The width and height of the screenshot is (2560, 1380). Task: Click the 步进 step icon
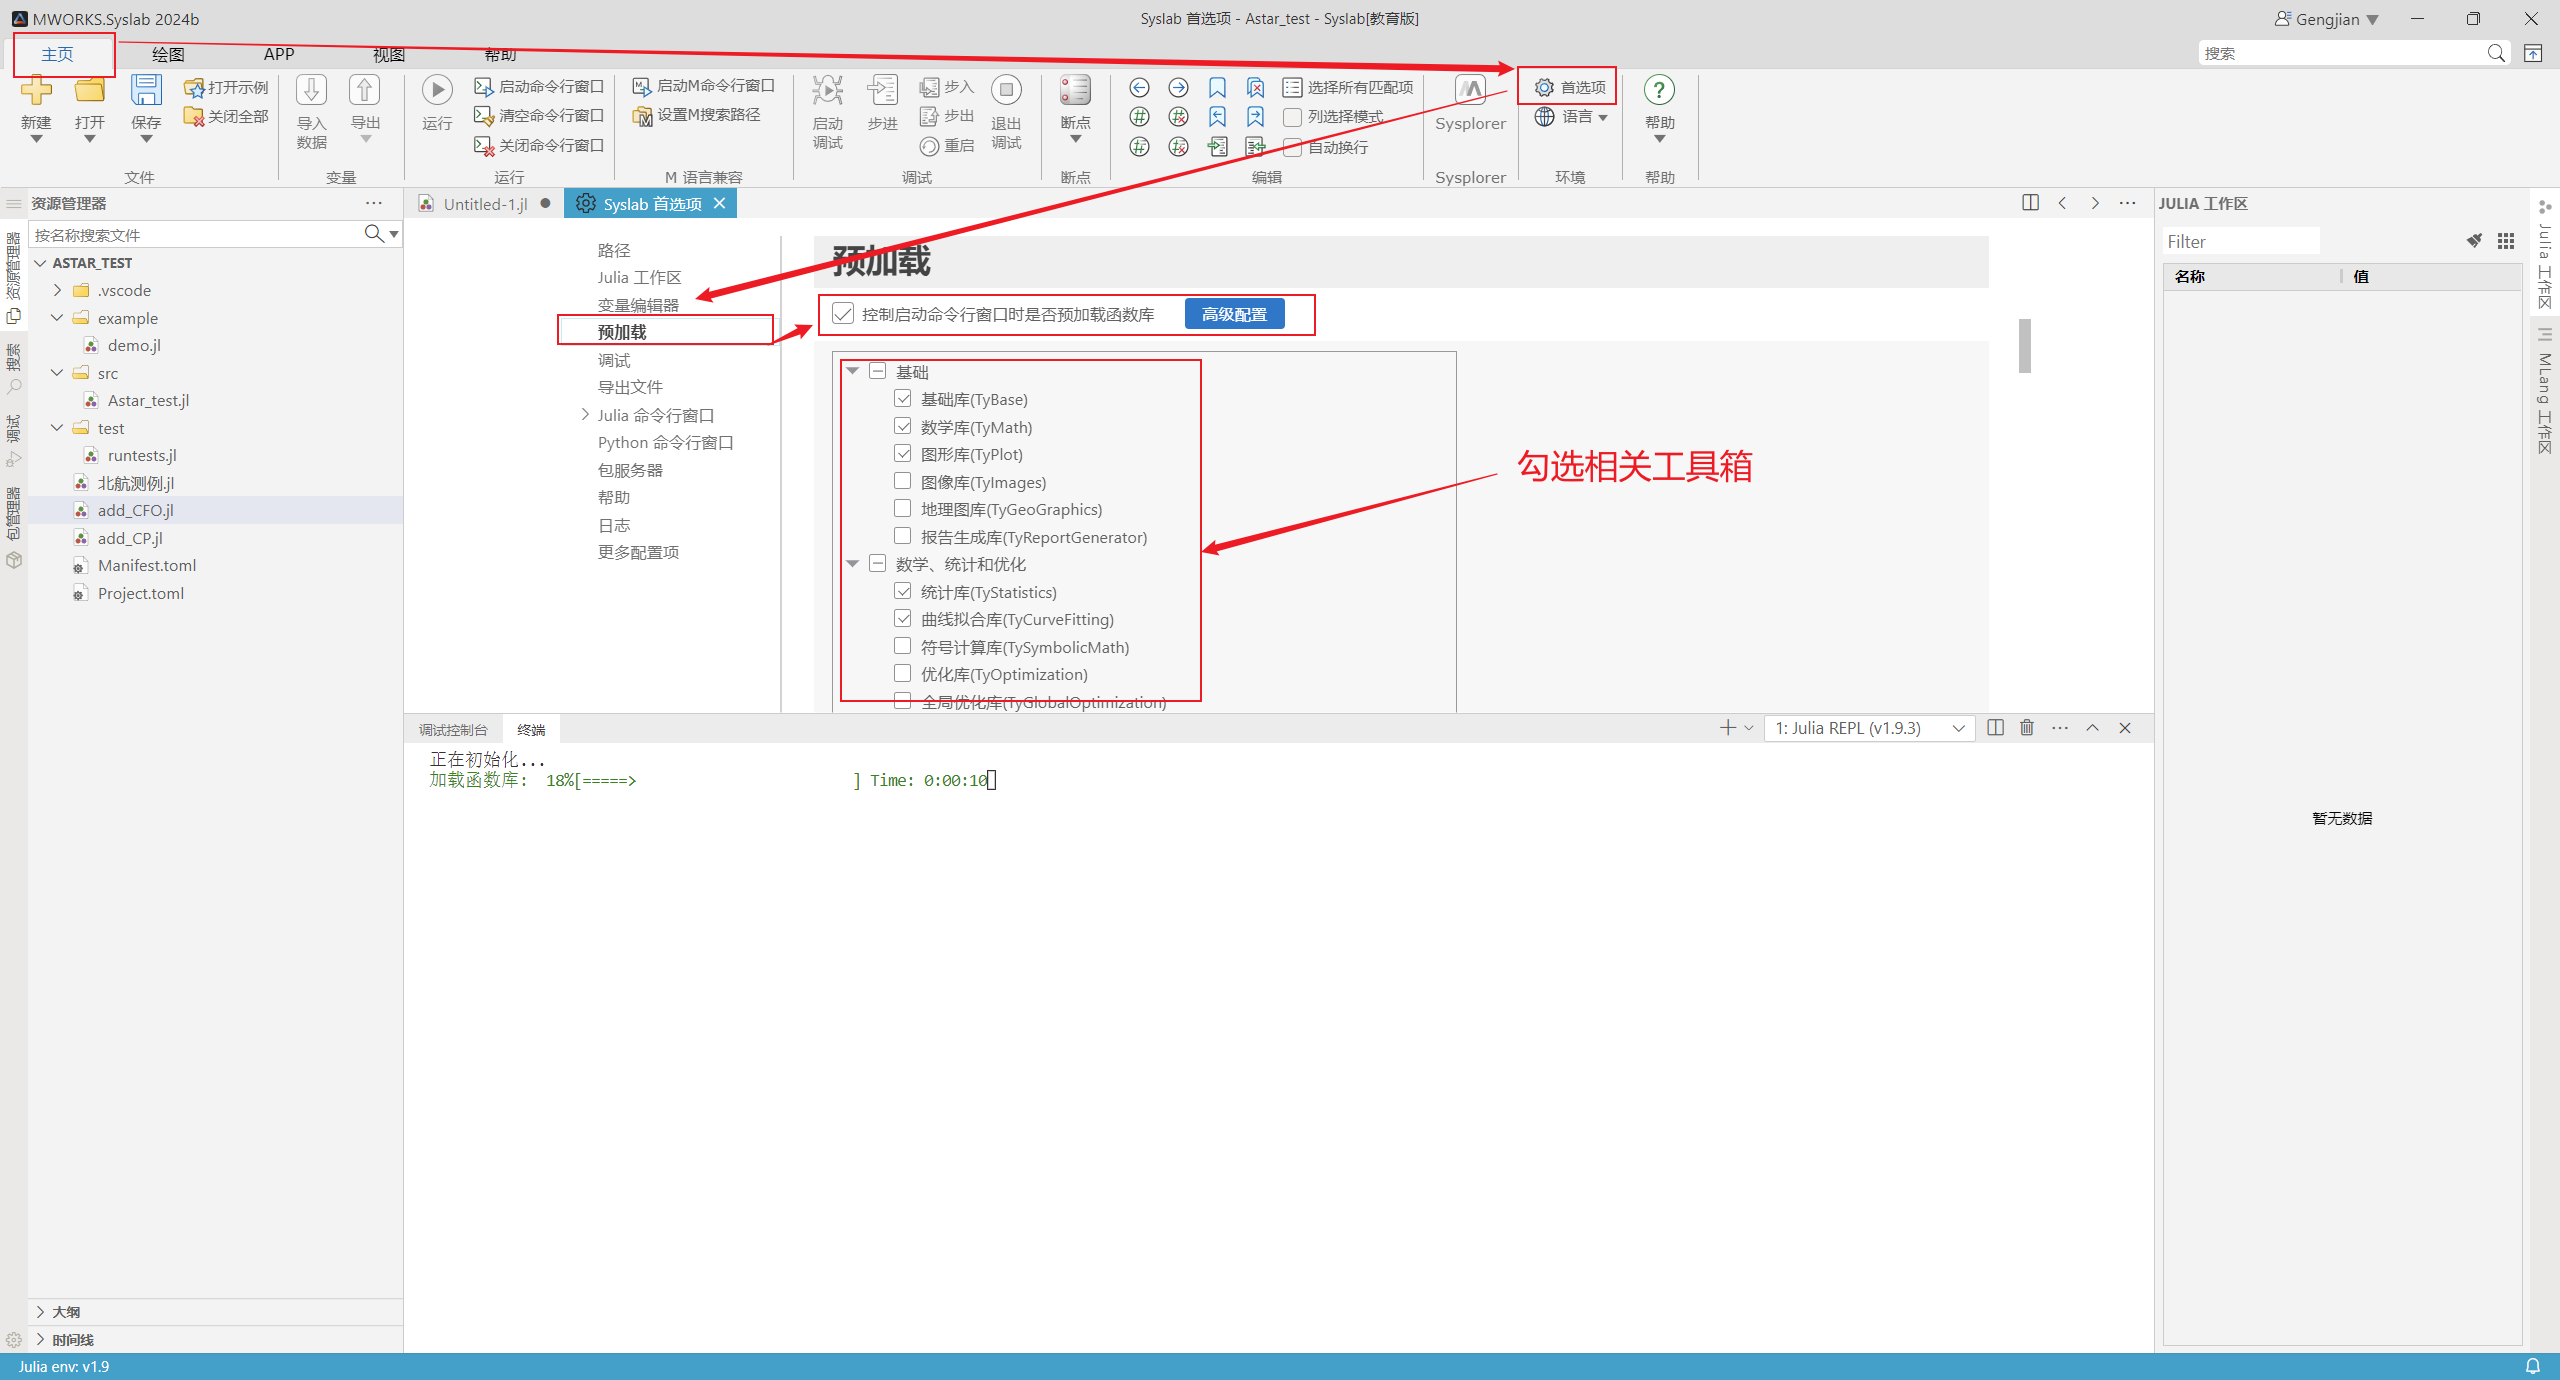[x=882, y=90]
